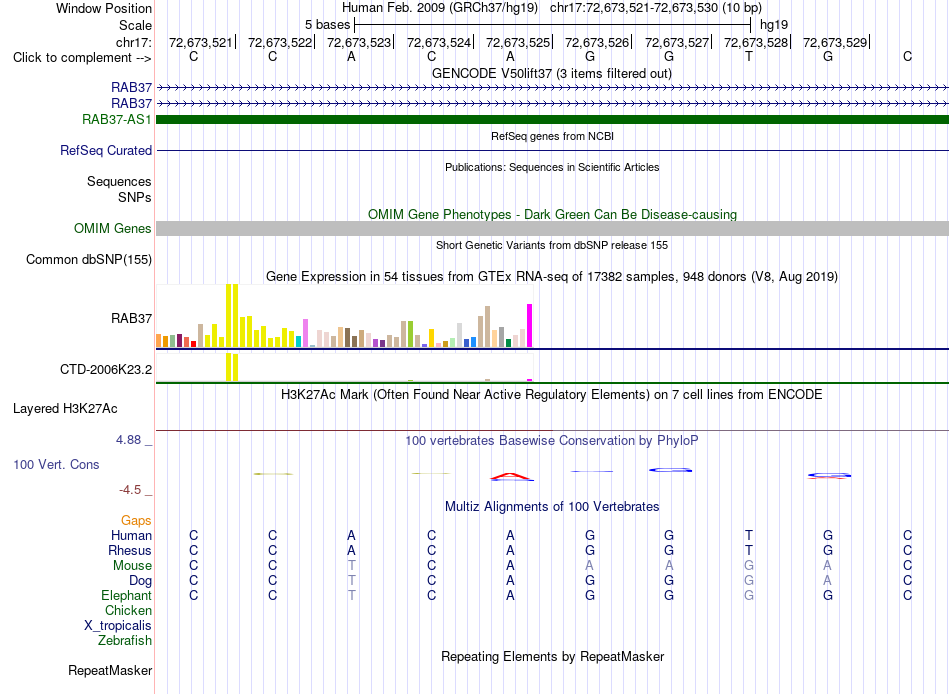Viewport: 950px width, 694px height.
Task: Open the RefSeq Curated track label
Action: click(106, 150)
